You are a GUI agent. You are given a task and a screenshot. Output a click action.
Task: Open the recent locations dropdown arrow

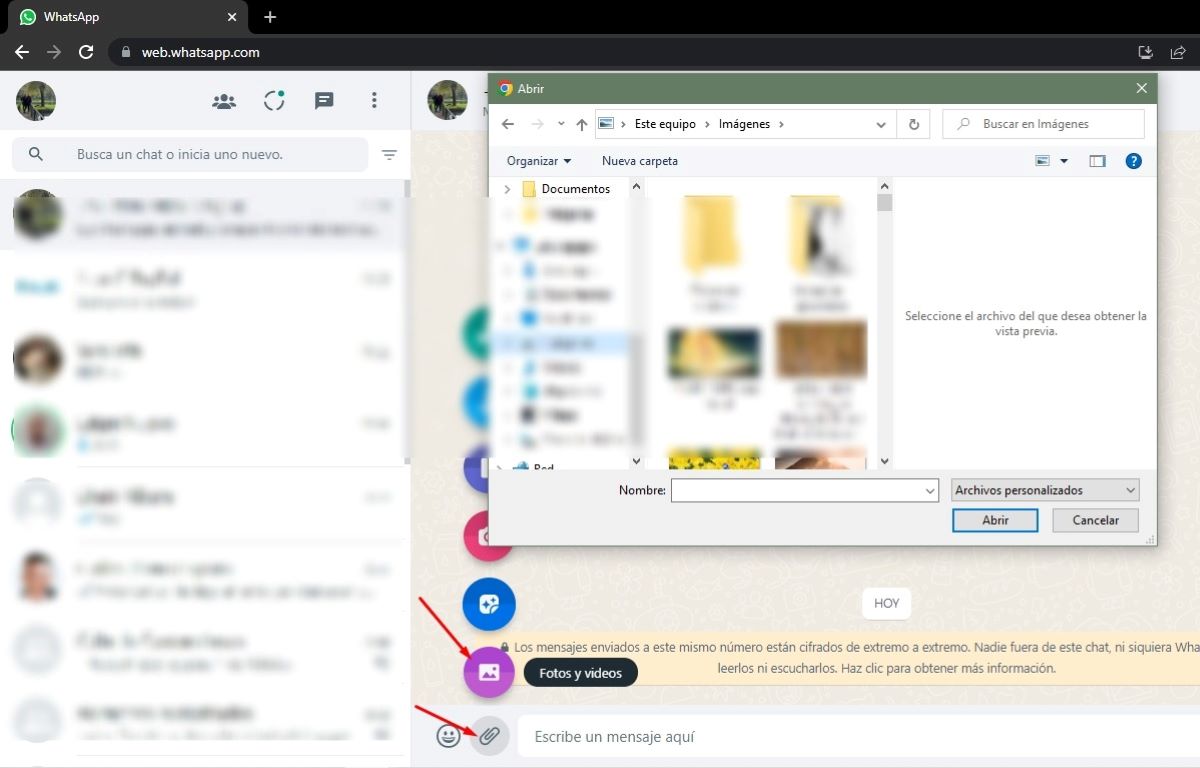(560, 124)
